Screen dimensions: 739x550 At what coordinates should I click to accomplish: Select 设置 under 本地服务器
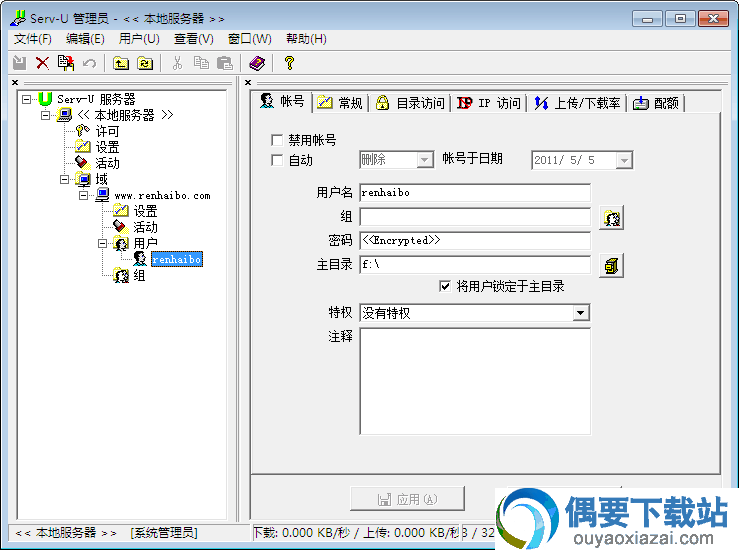tap(107, 147)
